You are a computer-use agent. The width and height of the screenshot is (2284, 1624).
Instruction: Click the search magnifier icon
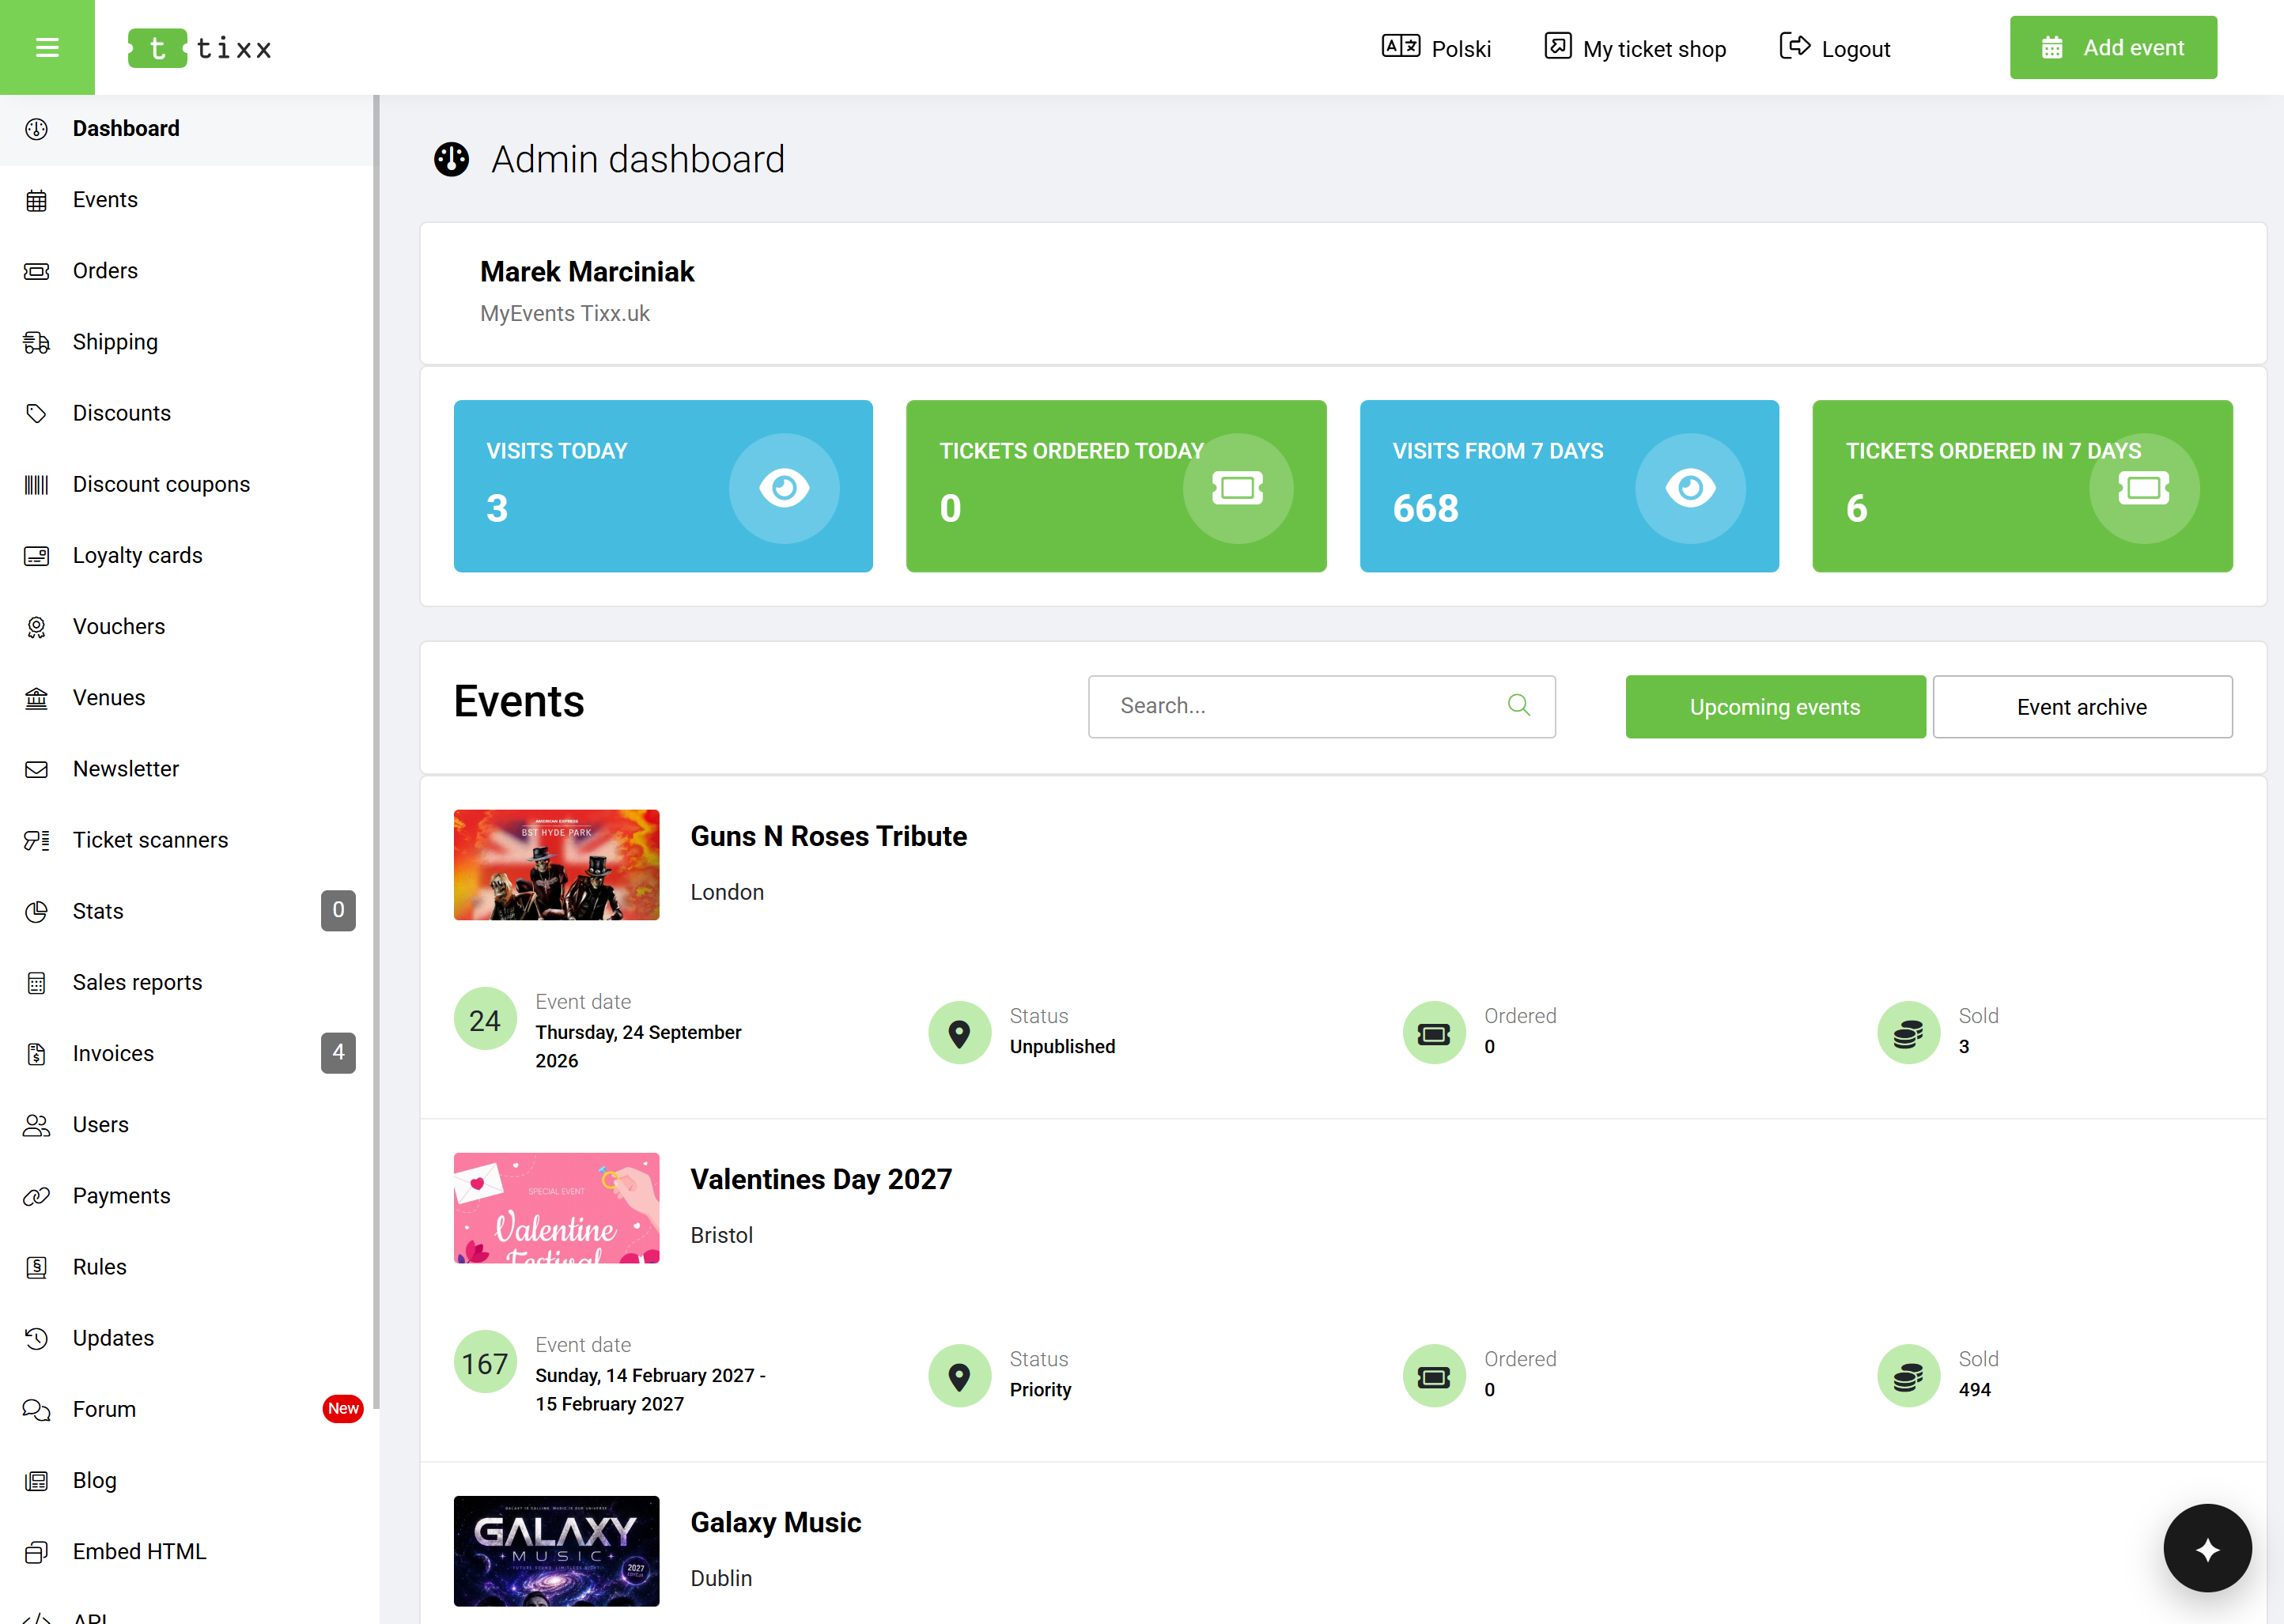point(1518,705)
